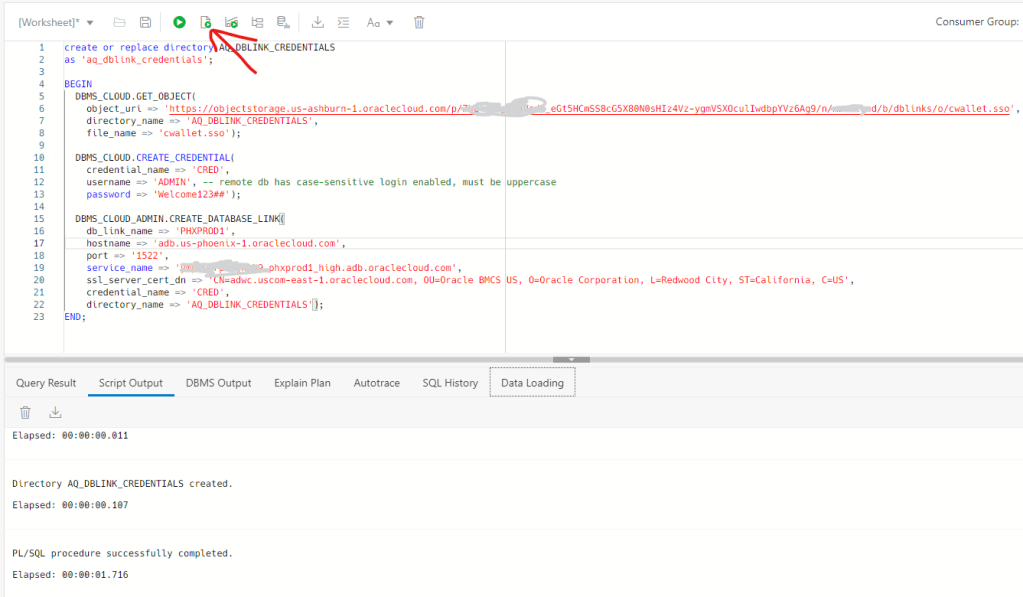1023x597 pixels.
Task: Run the worksheet as a script
Action: point(205,22)
